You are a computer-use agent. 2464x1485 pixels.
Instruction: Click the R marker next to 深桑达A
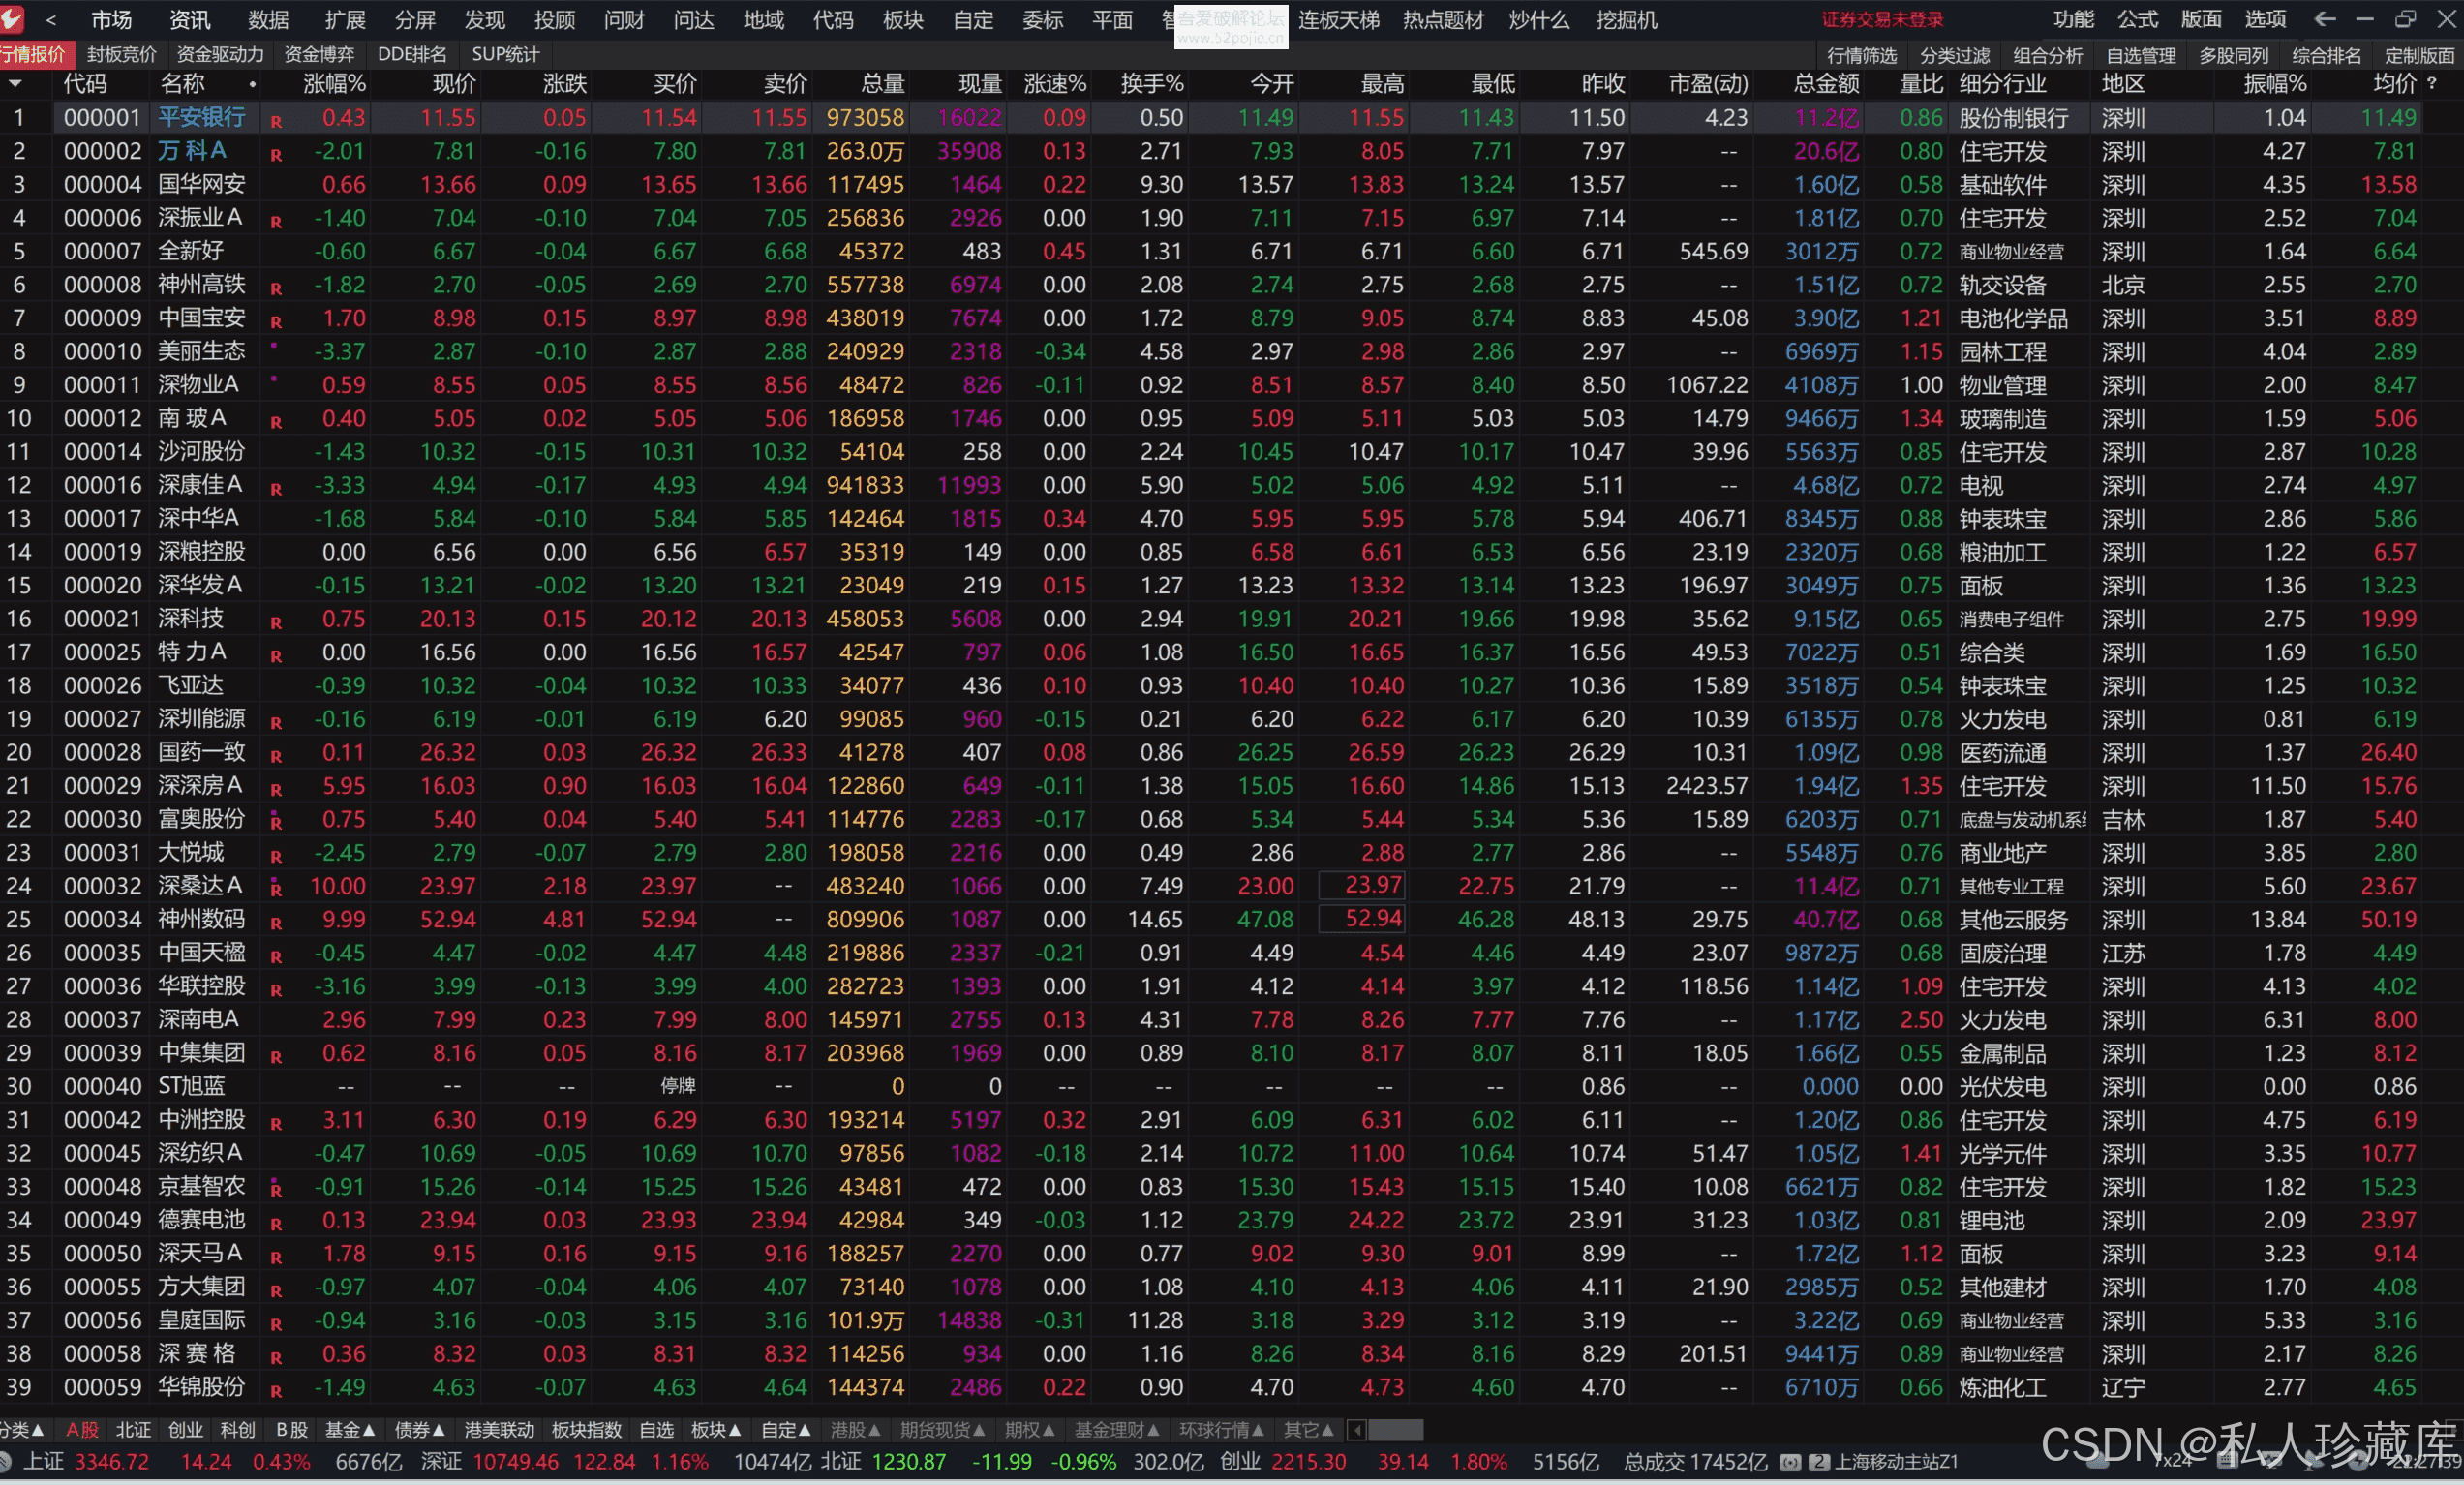276,888
